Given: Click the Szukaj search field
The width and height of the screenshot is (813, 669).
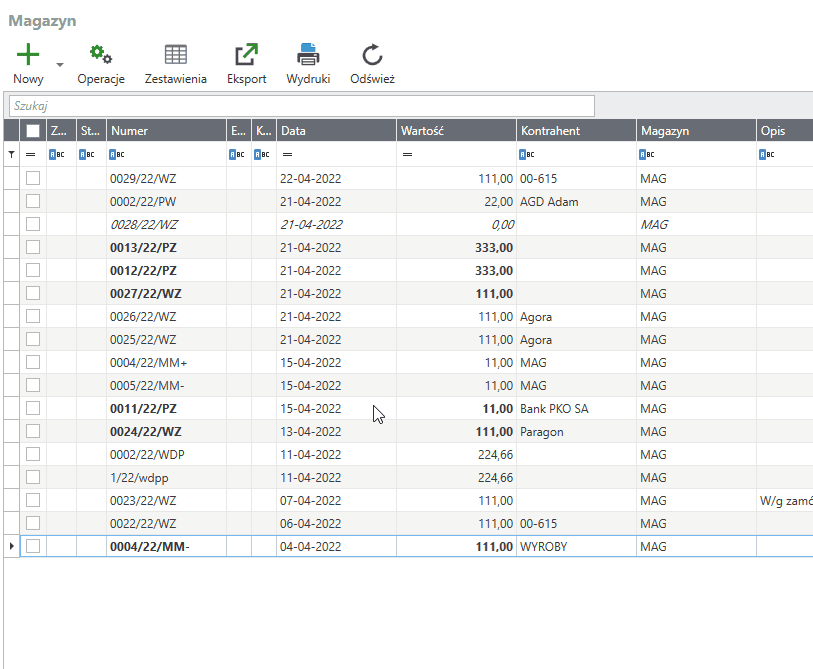Looking at the screenshot, I should point(301,106).
